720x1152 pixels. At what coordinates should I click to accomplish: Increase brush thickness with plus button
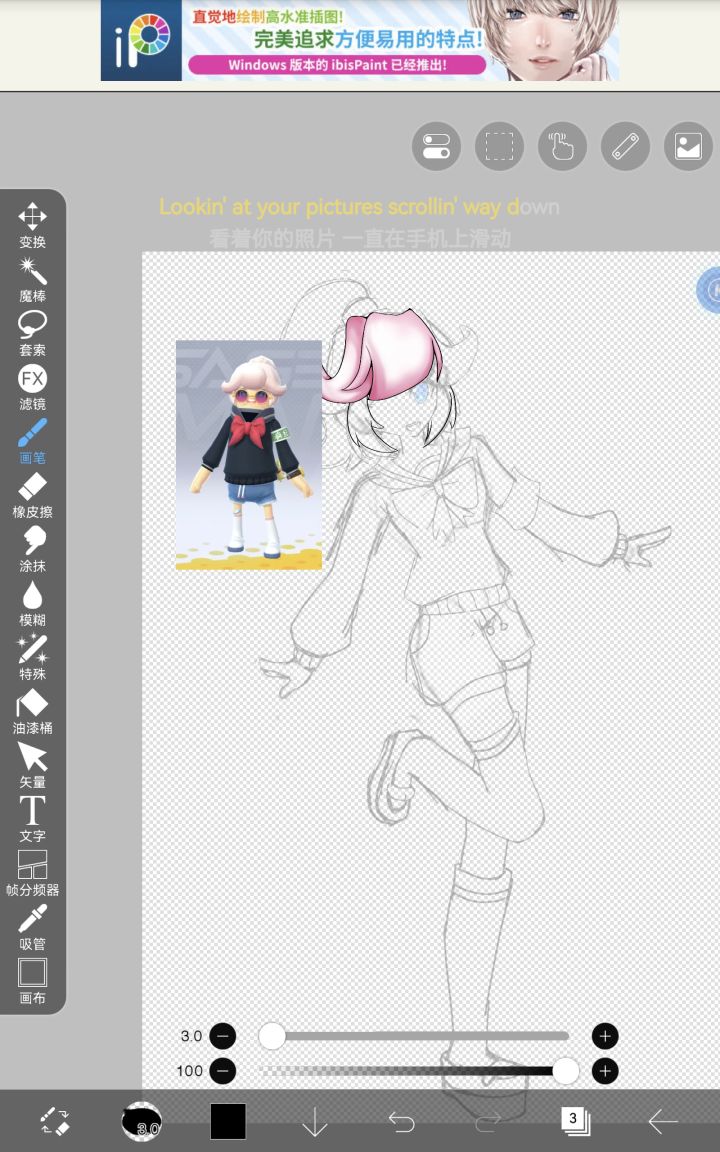[x=605, y=1036]
